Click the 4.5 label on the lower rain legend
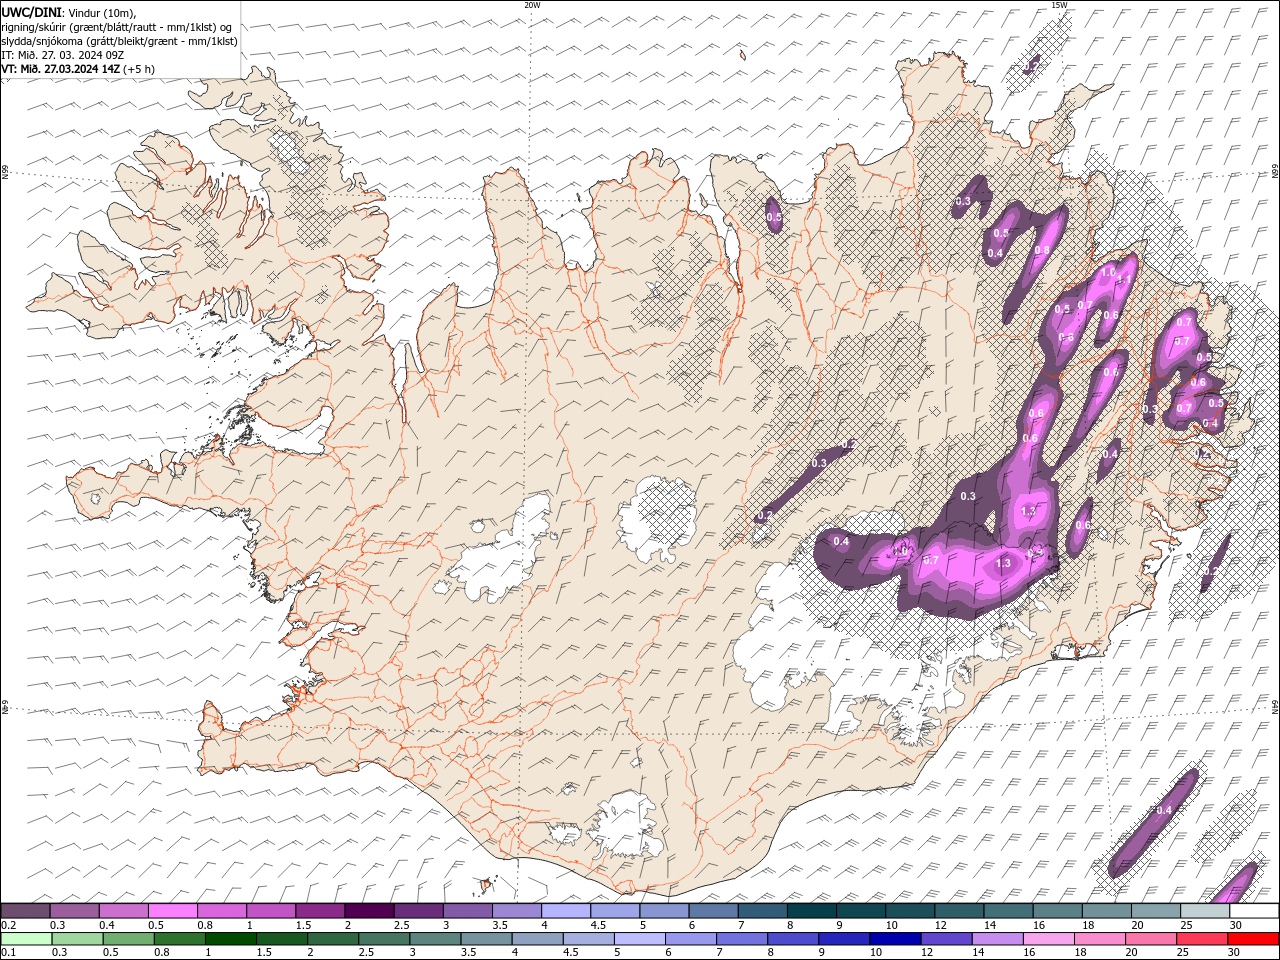This screenshot has width=1280, height=960. click(x=570, y=952)
